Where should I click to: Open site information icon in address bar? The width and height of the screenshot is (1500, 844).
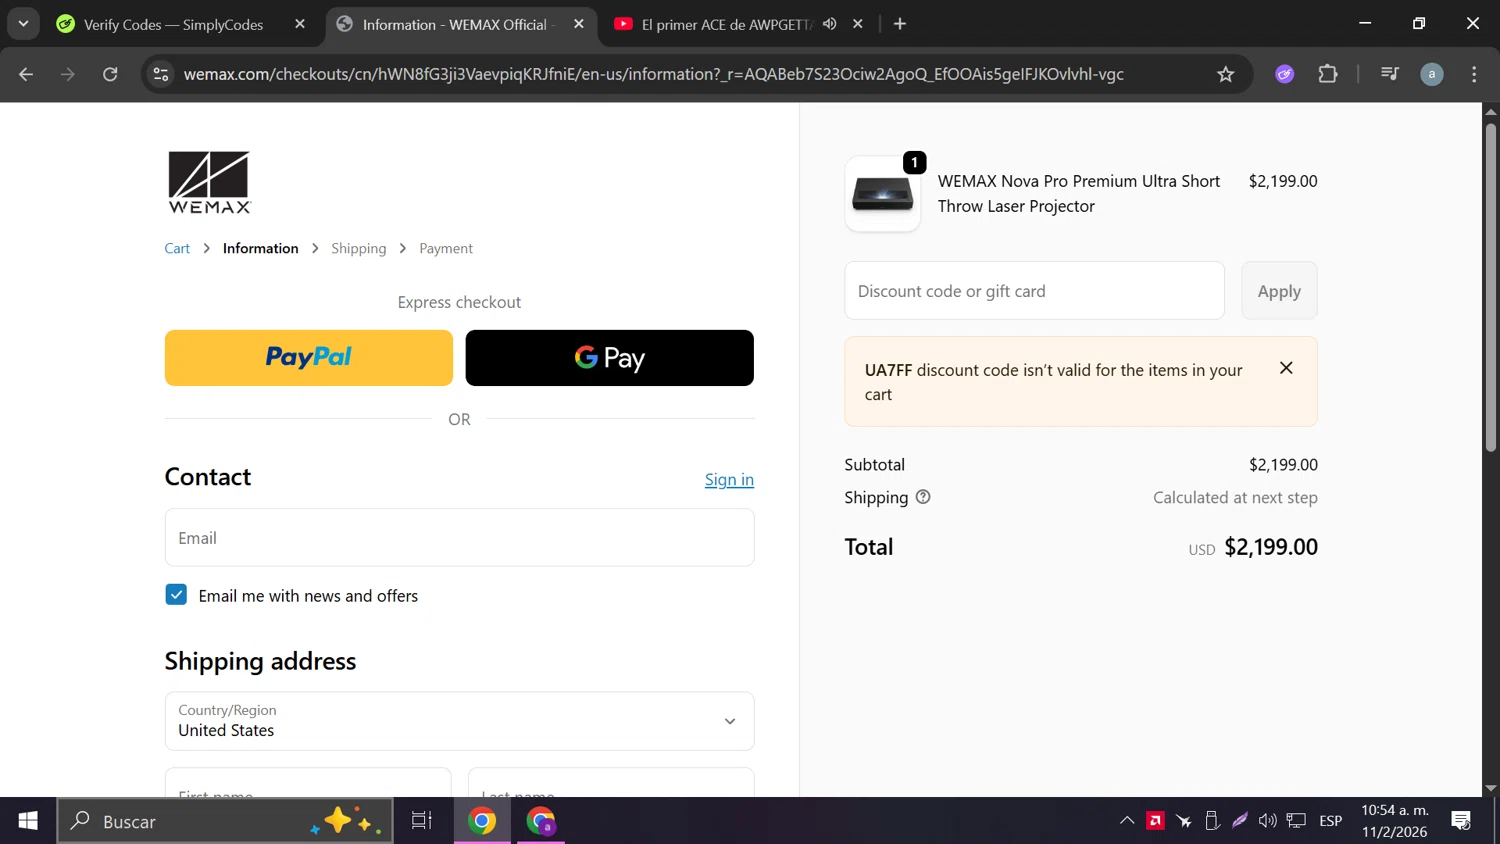coord(161,74)
